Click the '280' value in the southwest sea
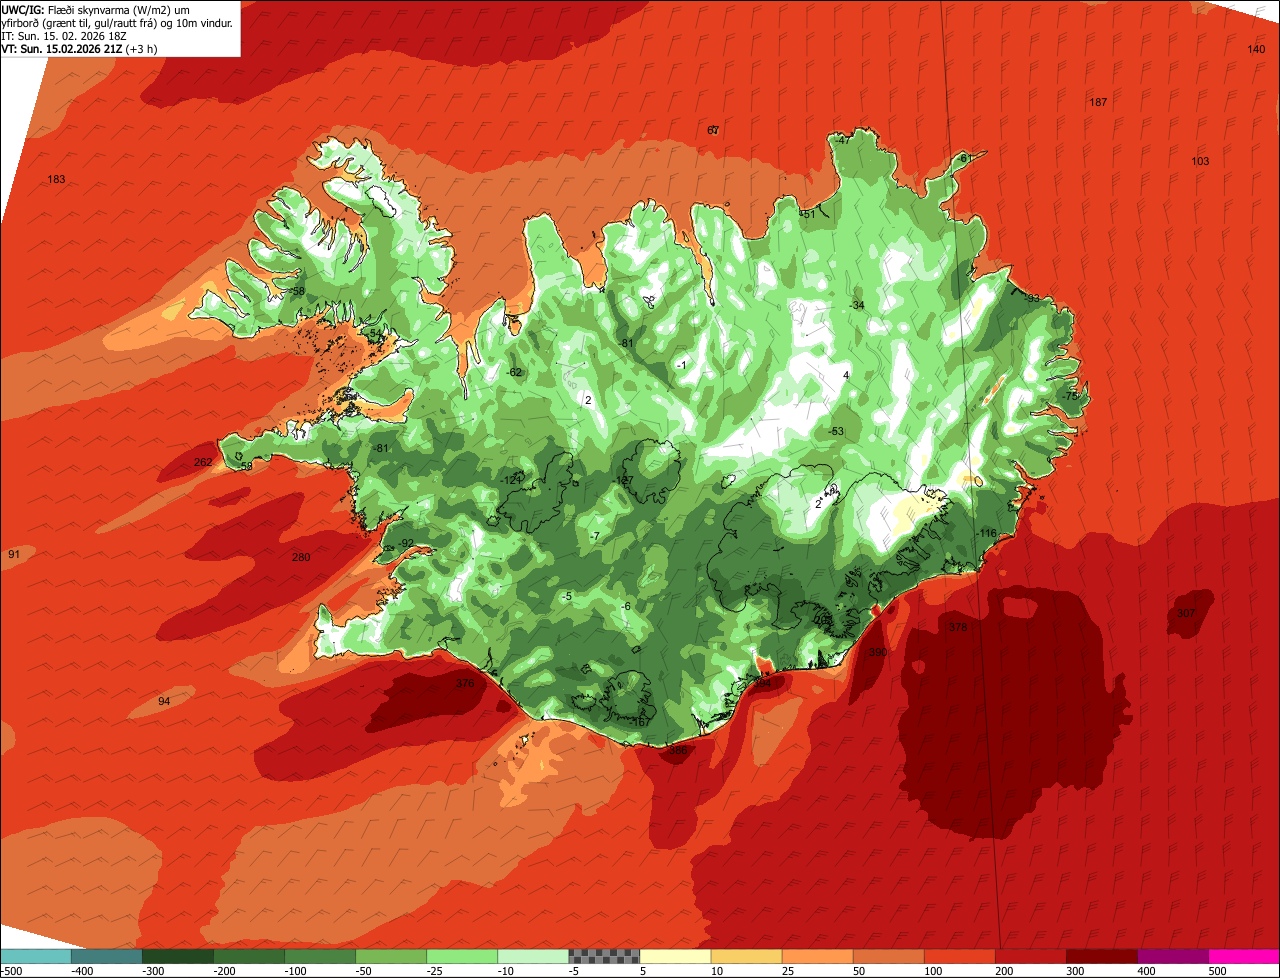 [301, 557]
